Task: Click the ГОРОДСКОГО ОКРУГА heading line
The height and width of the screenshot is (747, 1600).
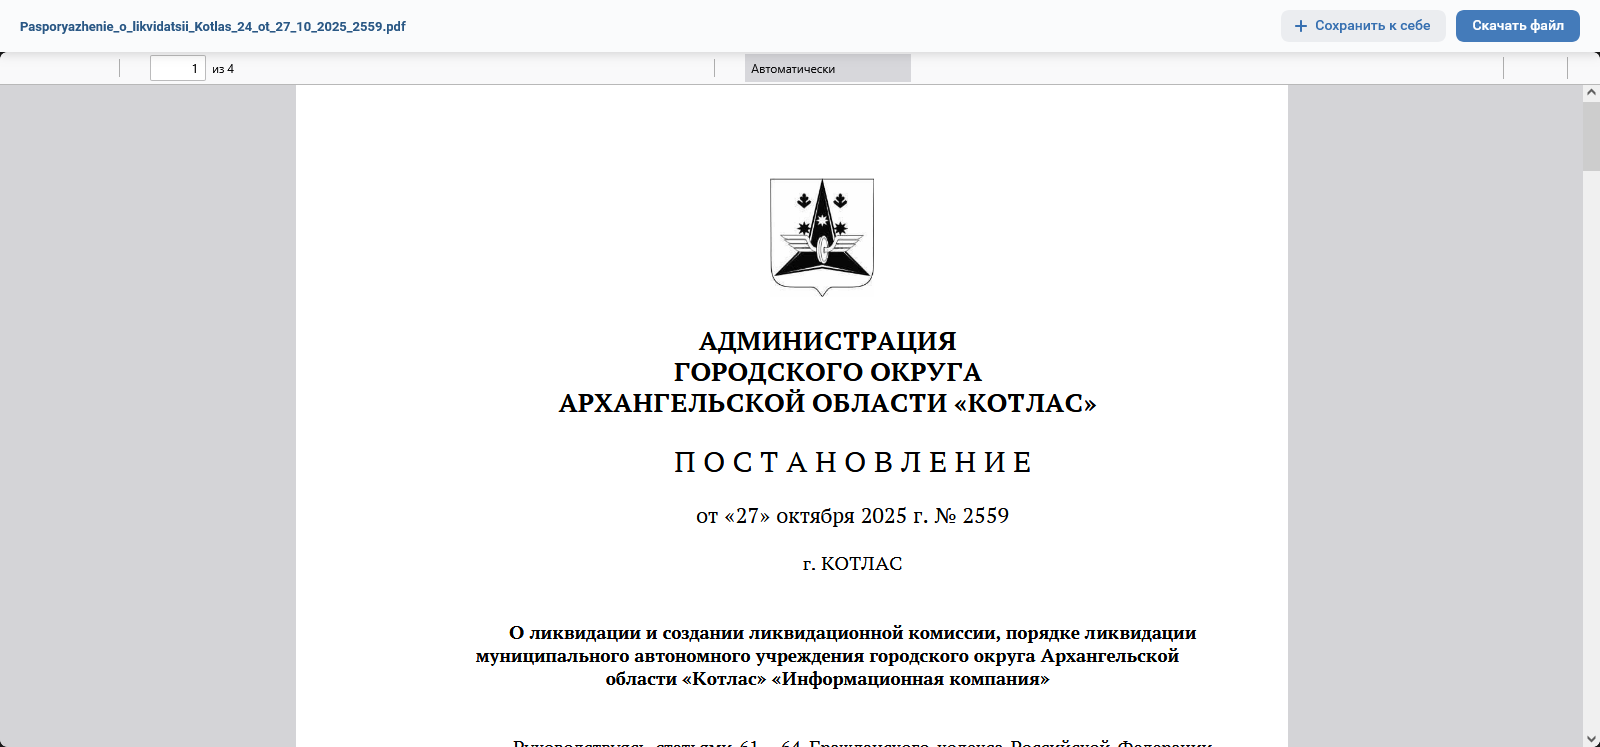Action: 827,372
